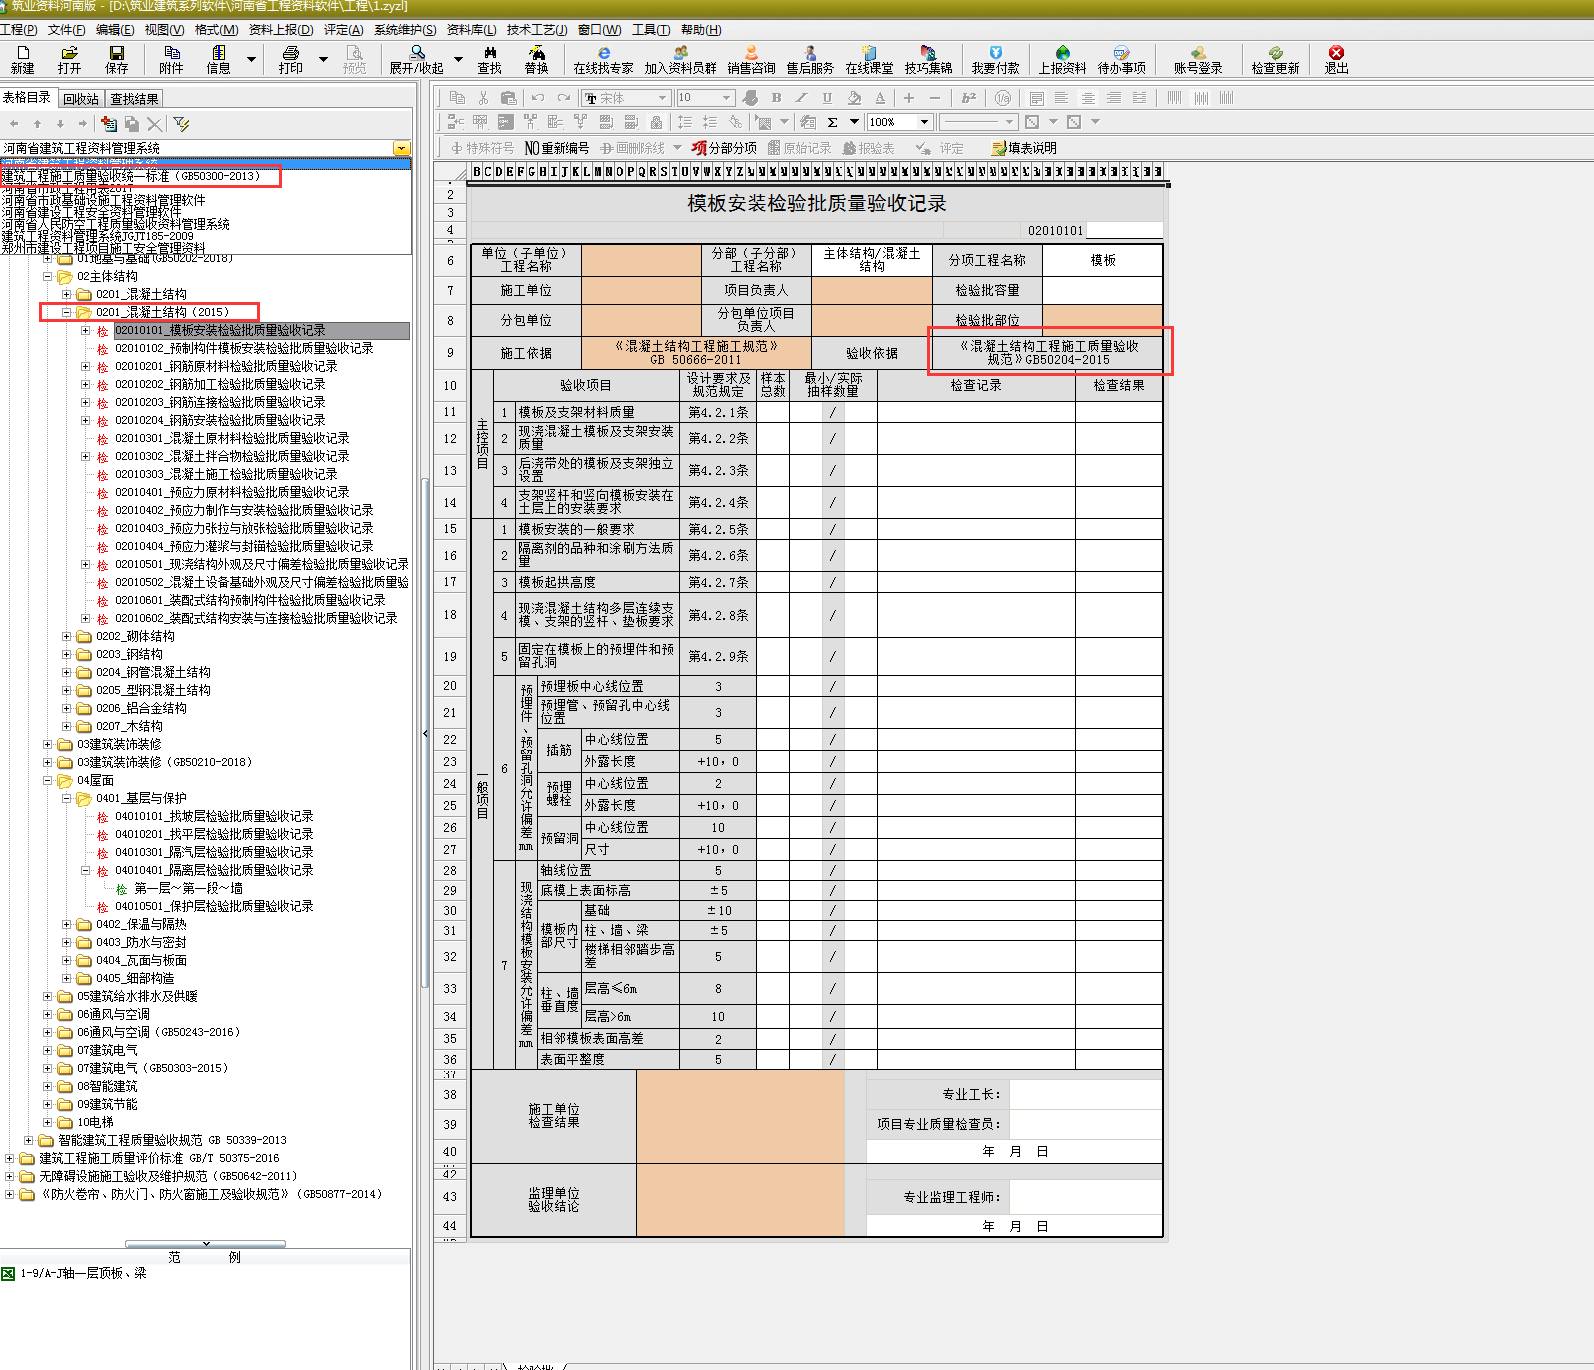The height and width of the screenshot is (1370, 1594).
Task: Switch to the 回收站 tab
Action: pos(81,99)
